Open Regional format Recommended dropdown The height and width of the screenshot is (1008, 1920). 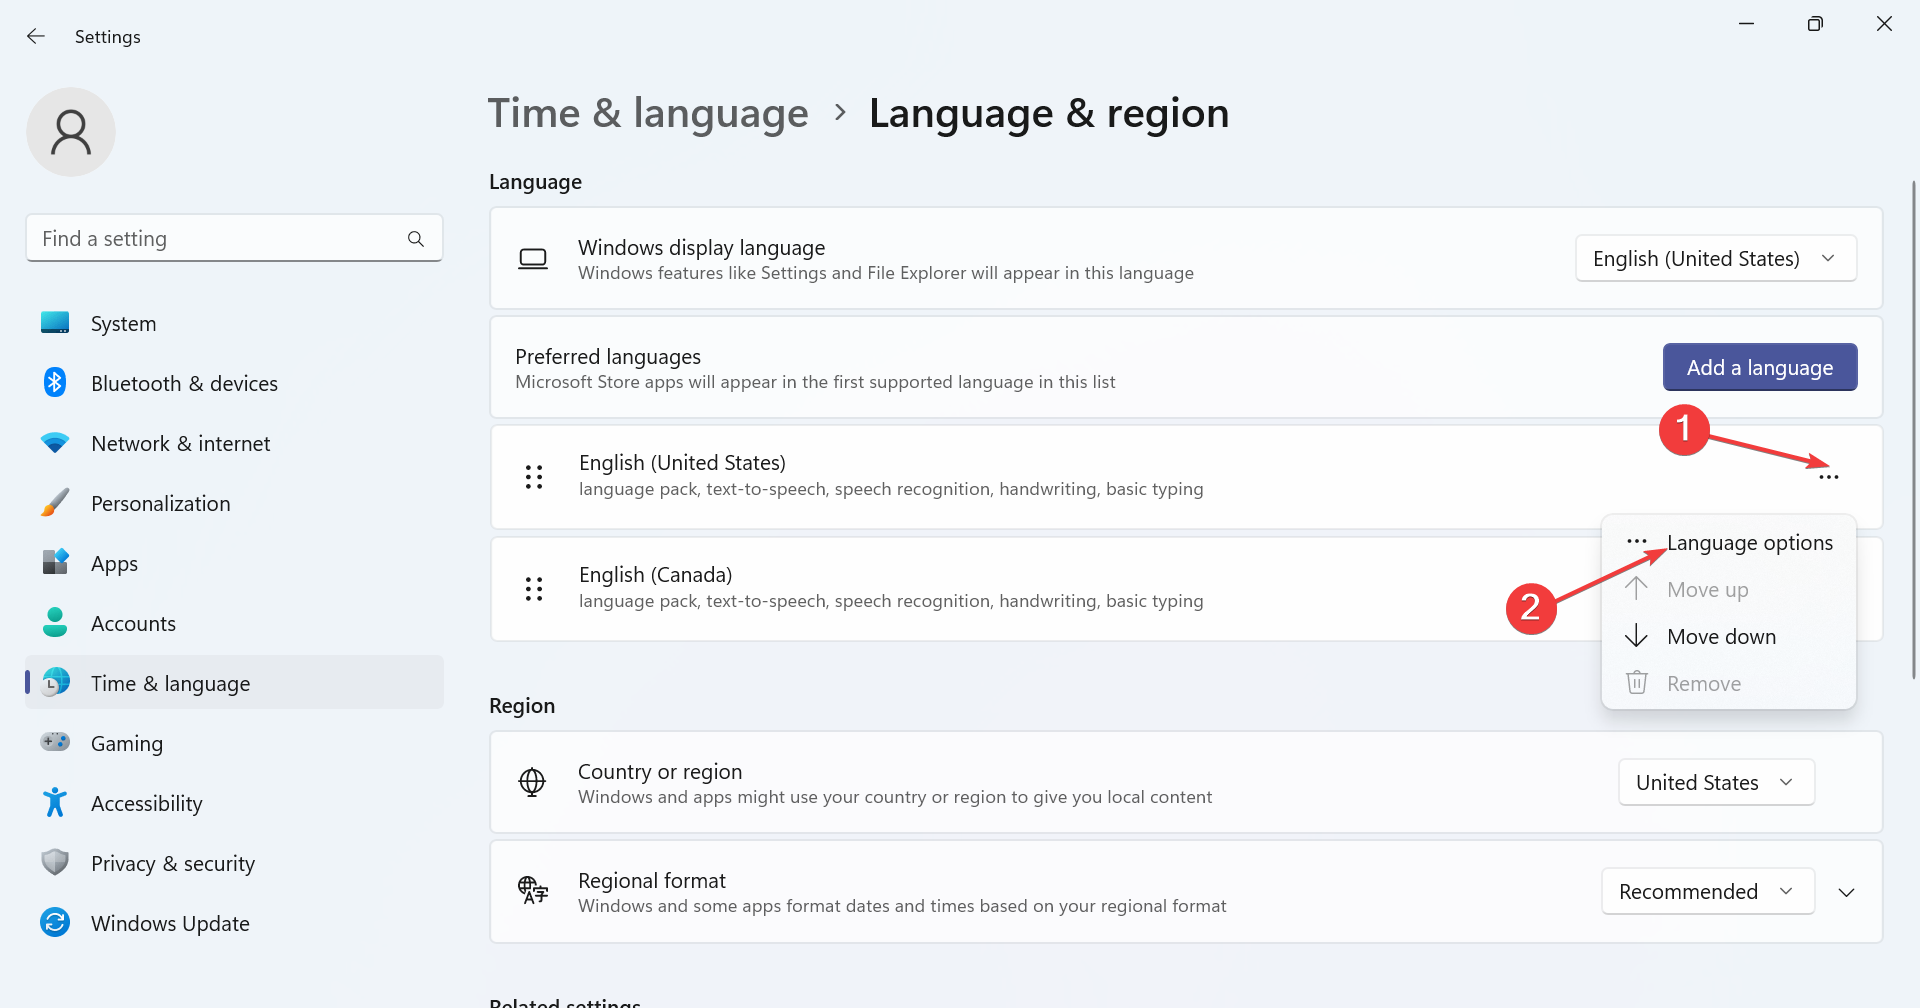tap(1707, 892)
